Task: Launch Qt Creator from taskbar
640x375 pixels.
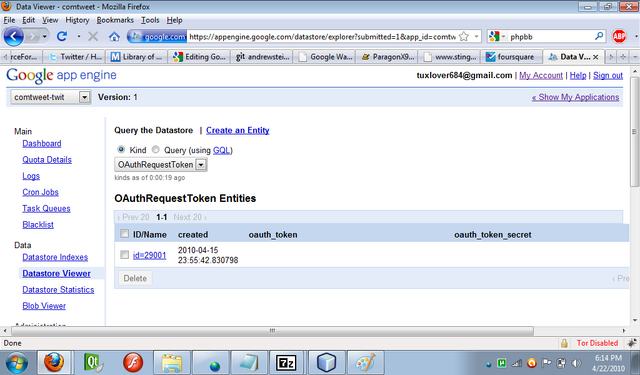Action: click(93, 362)
